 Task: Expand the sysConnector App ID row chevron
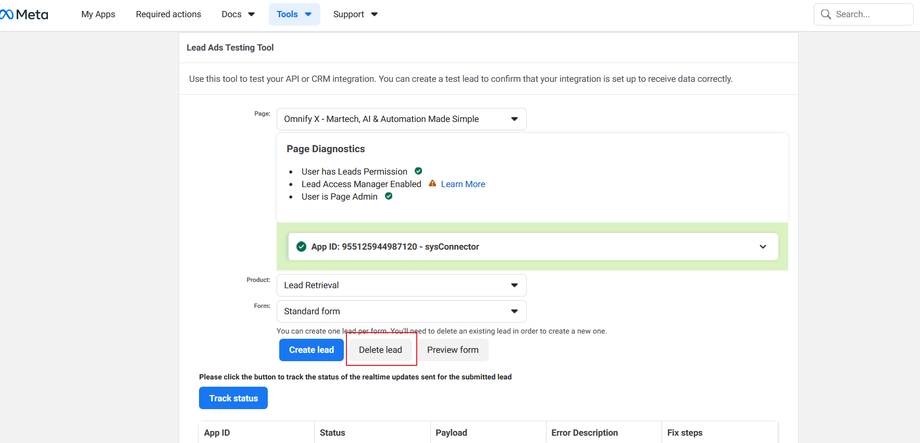[763, 247]
